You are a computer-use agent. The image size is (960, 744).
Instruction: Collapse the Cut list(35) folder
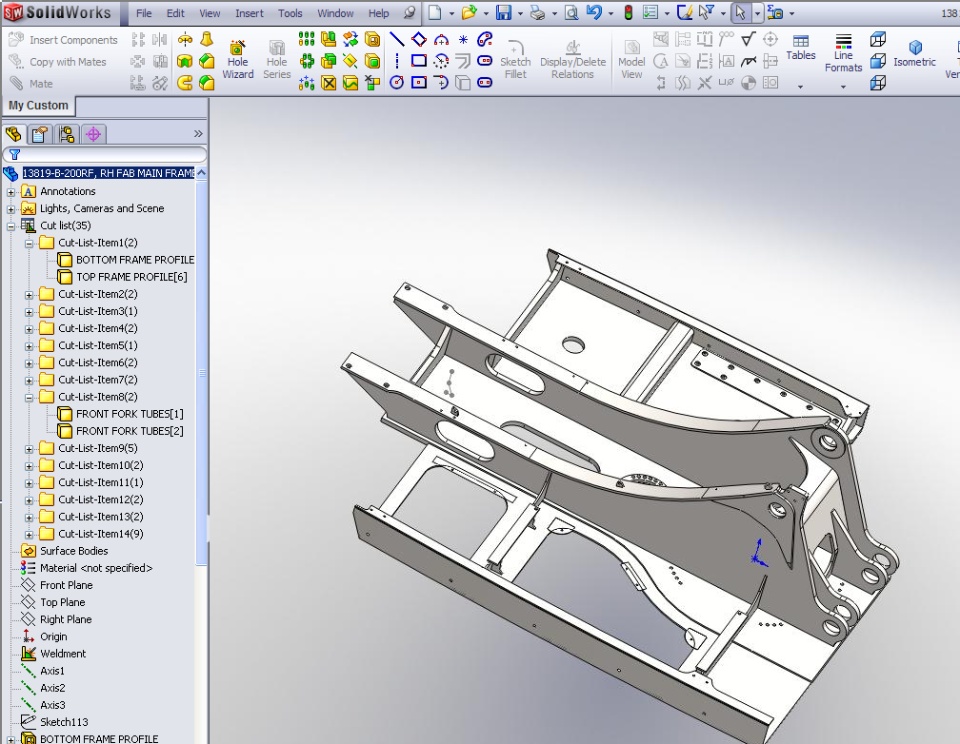pyautogui.click(x=10, y=226)
